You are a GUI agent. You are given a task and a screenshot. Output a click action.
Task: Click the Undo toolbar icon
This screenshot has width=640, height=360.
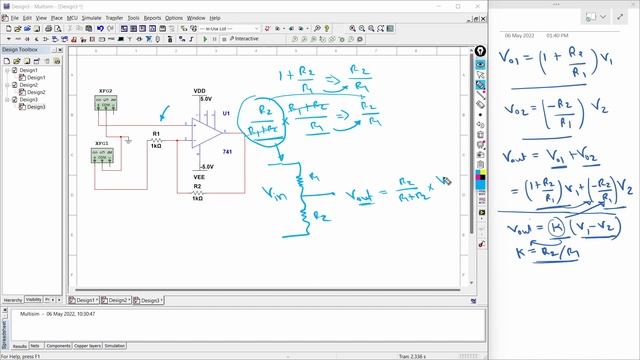(x=100, y=29)
